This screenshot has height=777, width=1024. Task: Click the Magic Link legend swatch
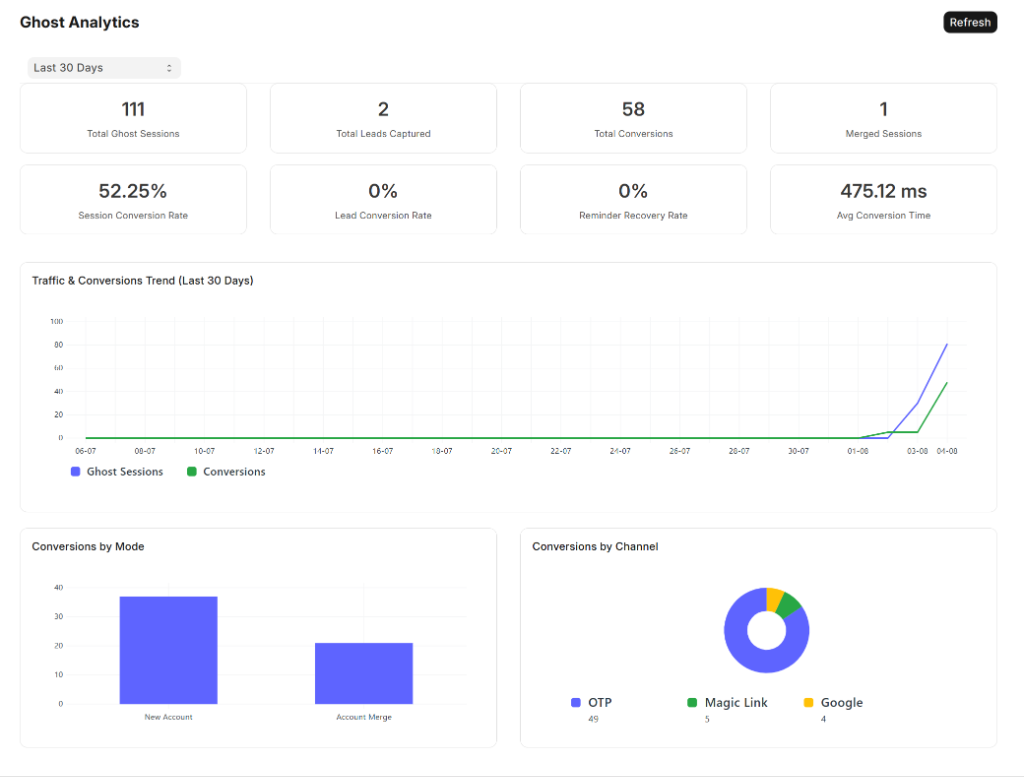692,703
